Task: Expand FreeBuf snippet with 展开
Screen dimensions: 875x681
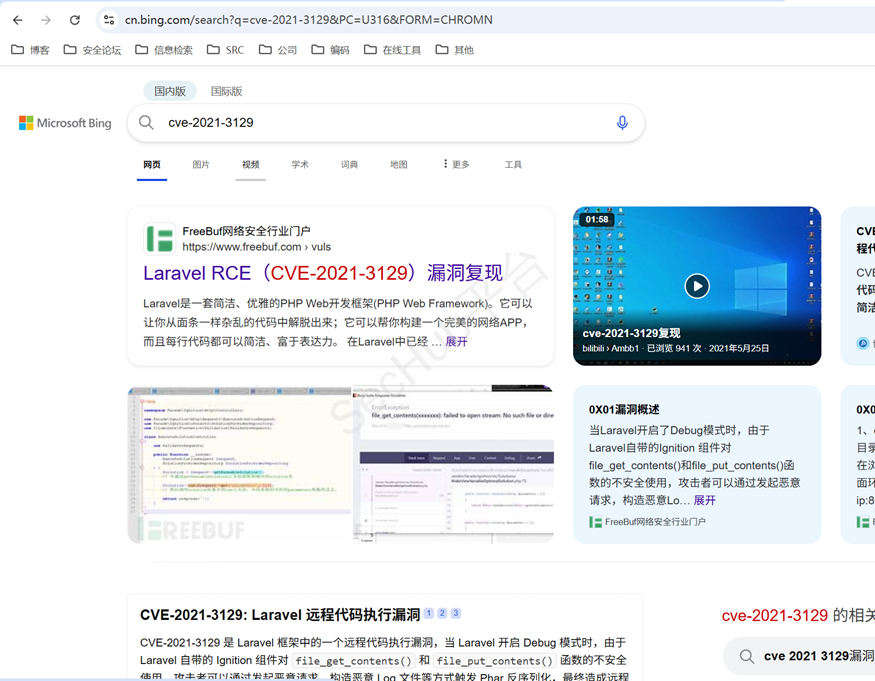Action: [456, 342]
